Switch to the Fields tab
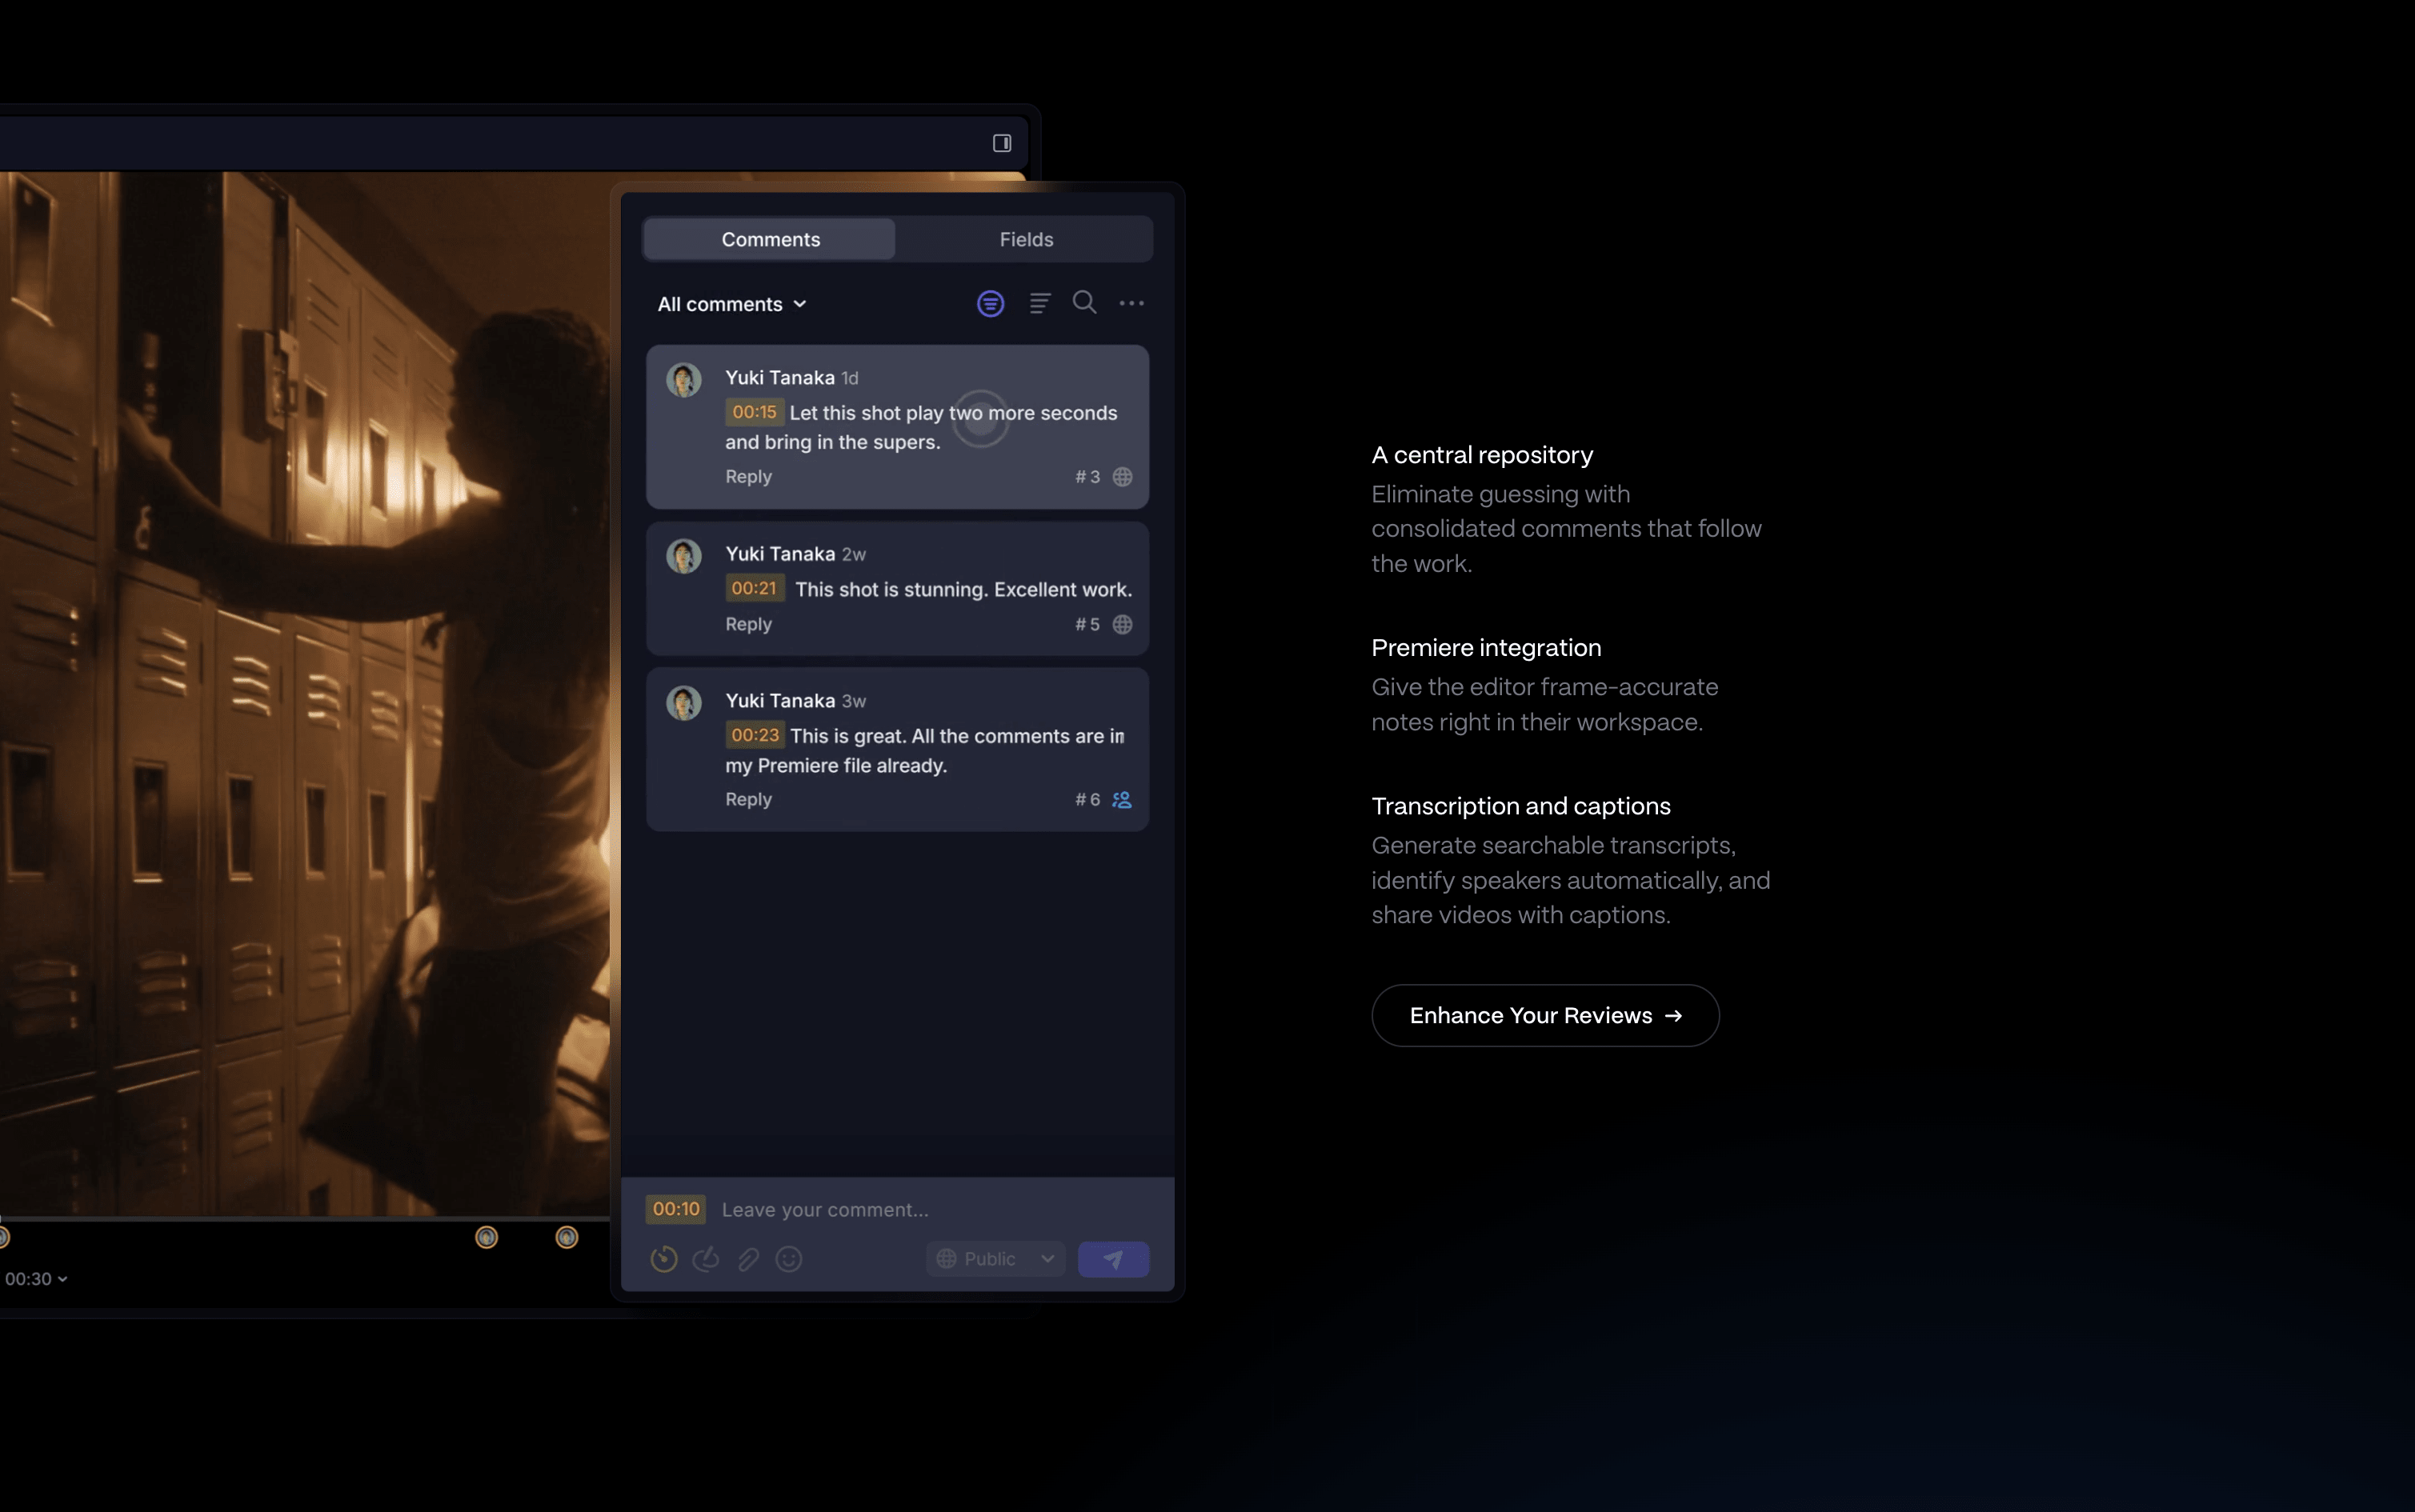 pos(1026,239)
